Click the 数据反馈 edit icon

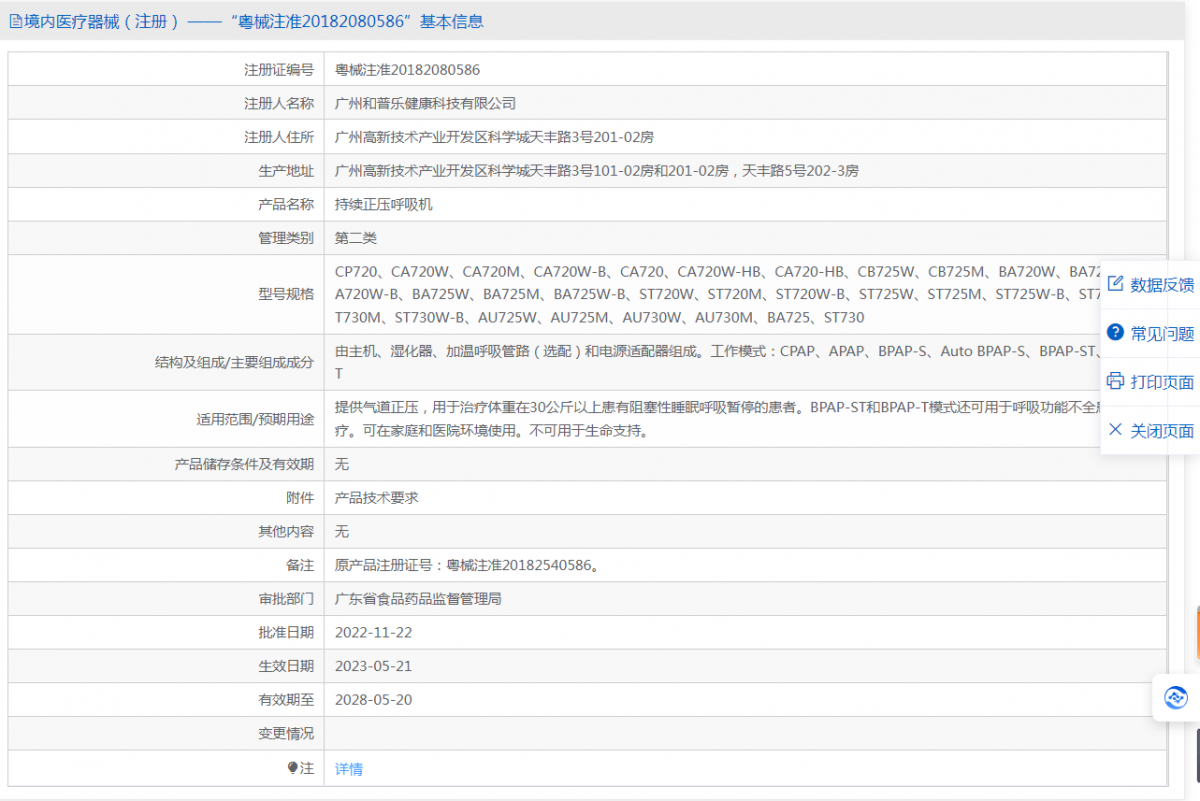[1115, 285]
